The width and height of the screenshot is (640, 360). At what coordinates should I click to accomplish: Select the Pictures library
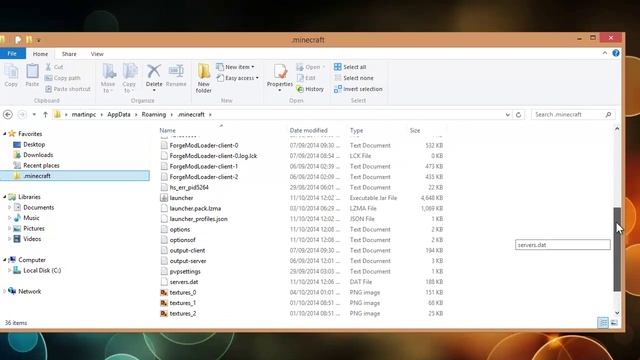[29, 229]
